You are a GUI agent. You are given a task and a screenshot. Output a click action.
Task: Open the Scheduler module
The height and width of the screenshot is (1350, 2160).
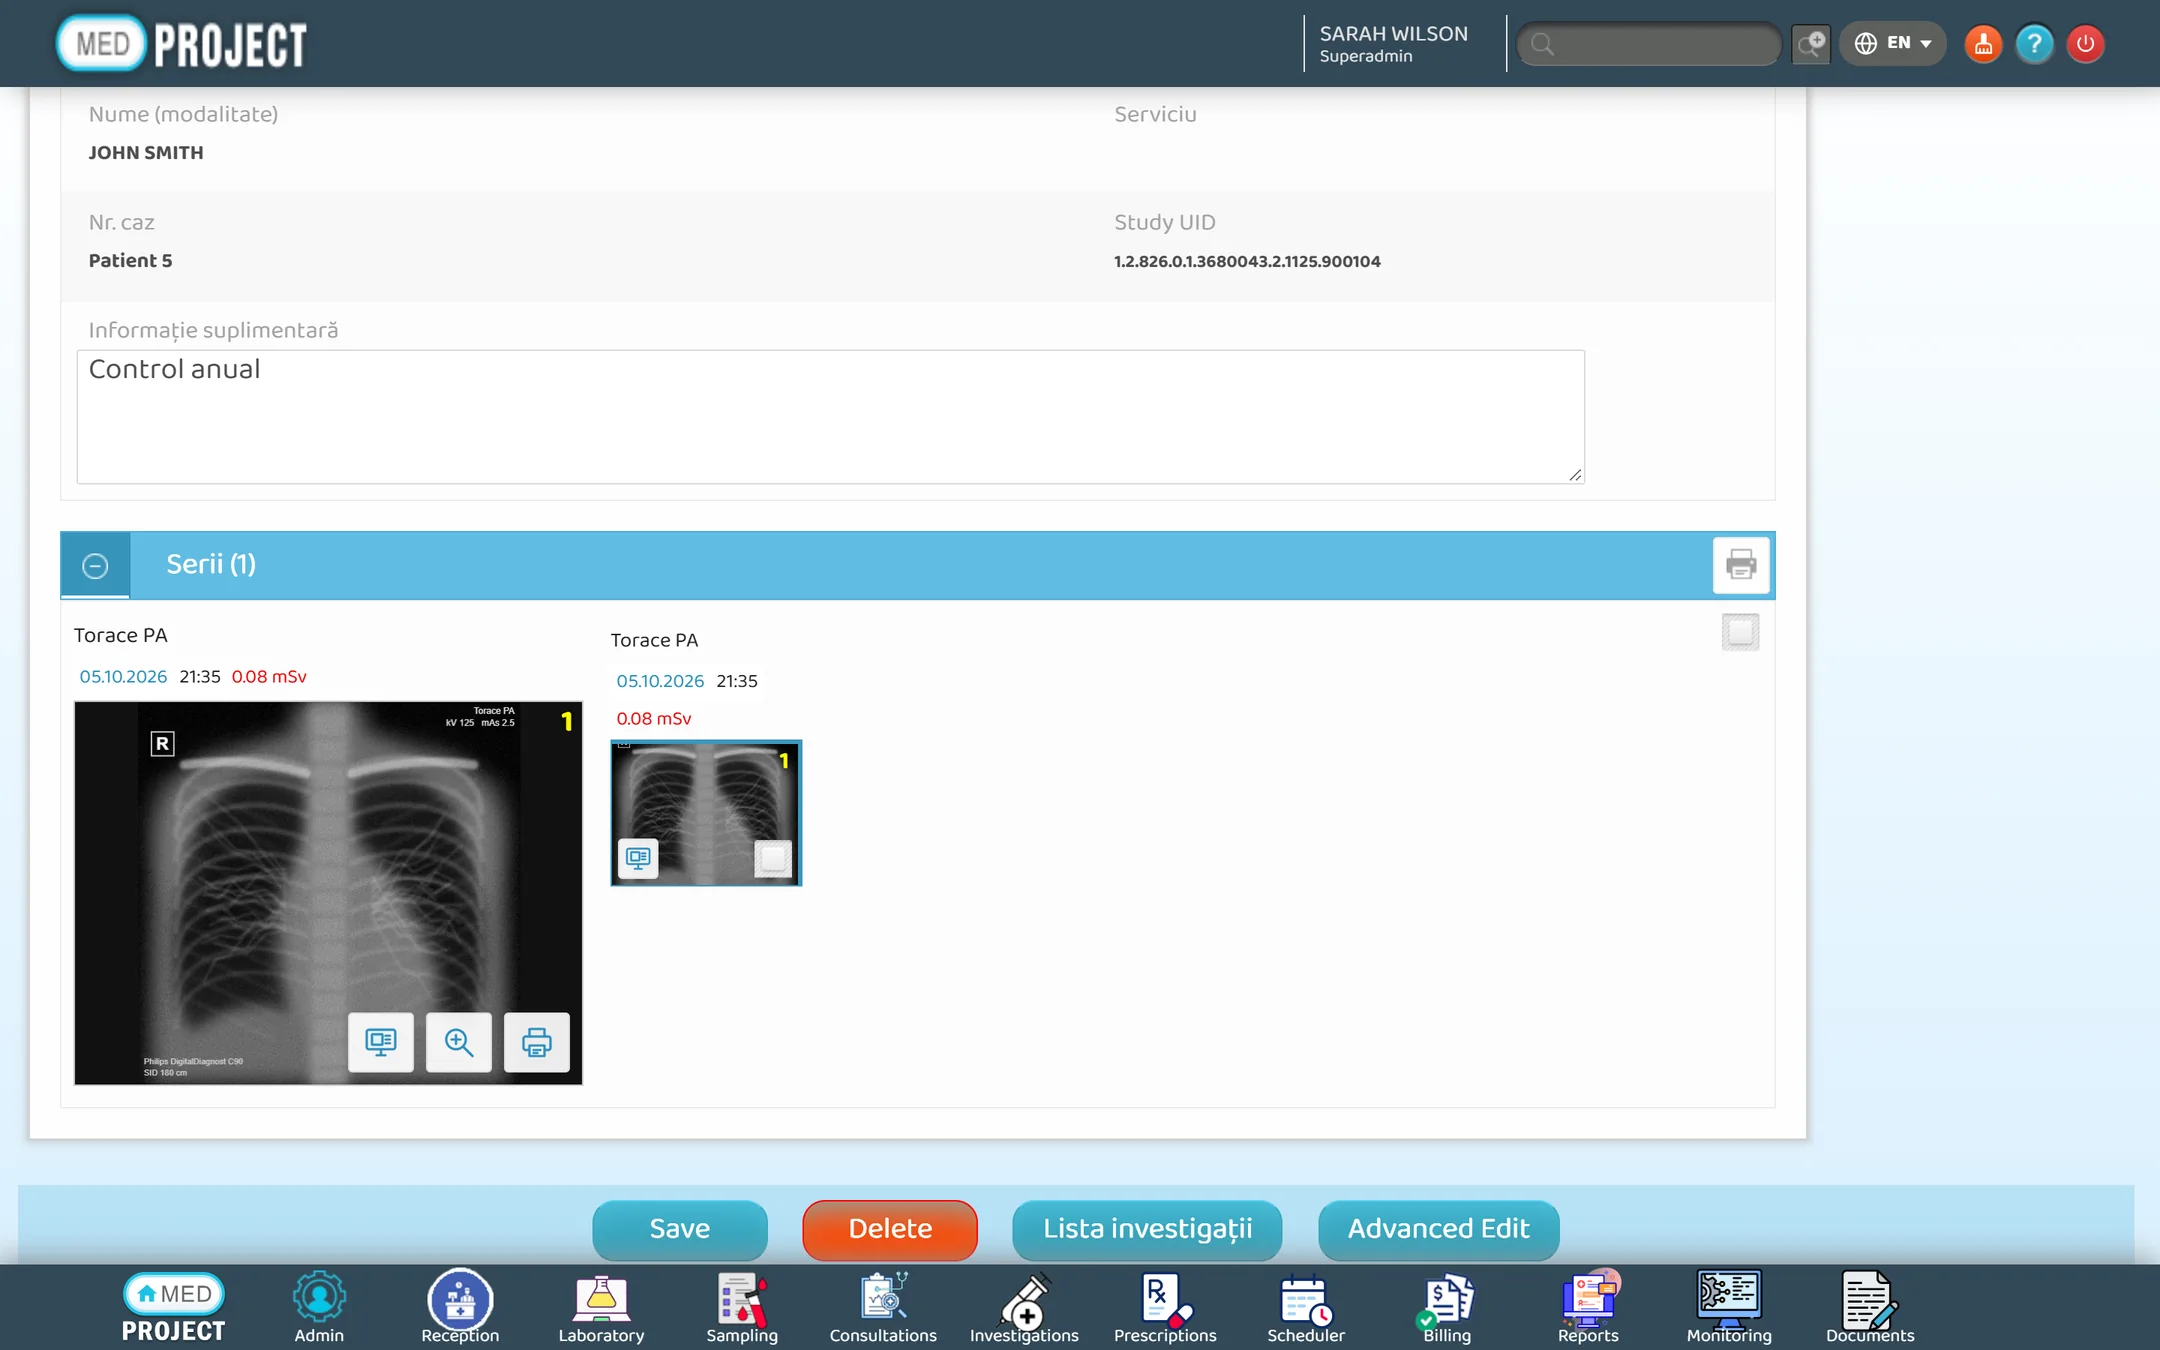pyautogui.click(x=1306, y=1308)
